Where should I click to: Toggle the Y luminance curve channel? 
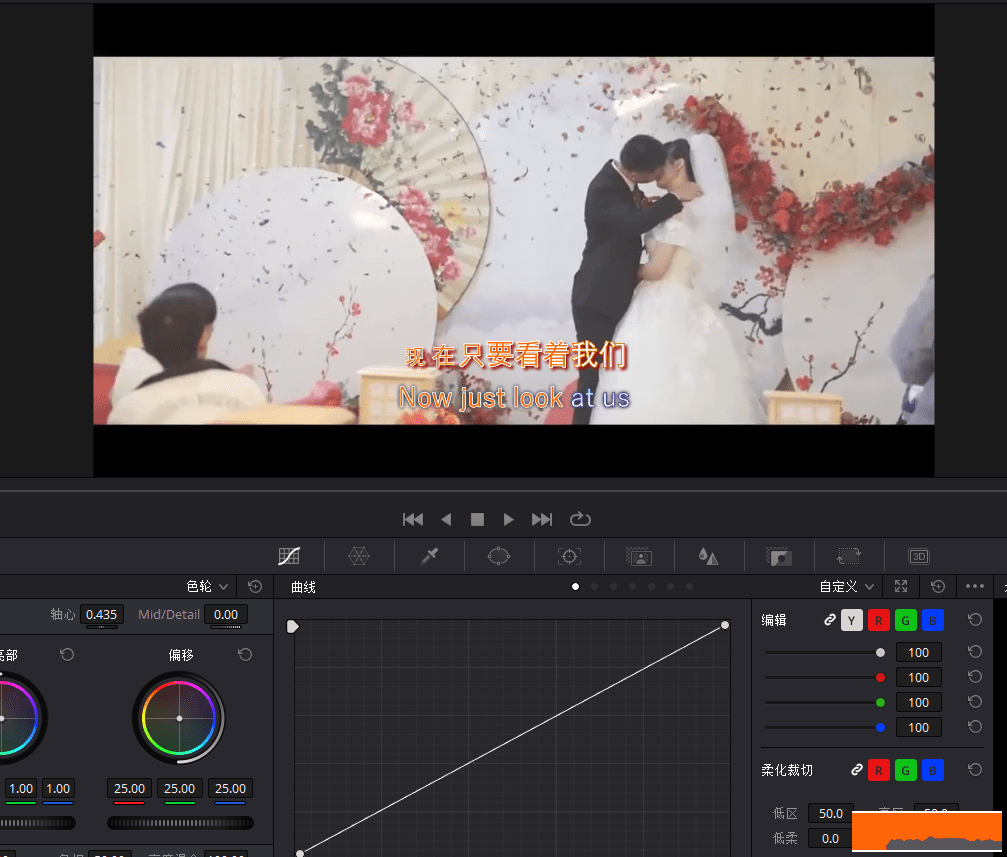click(852, 620)
